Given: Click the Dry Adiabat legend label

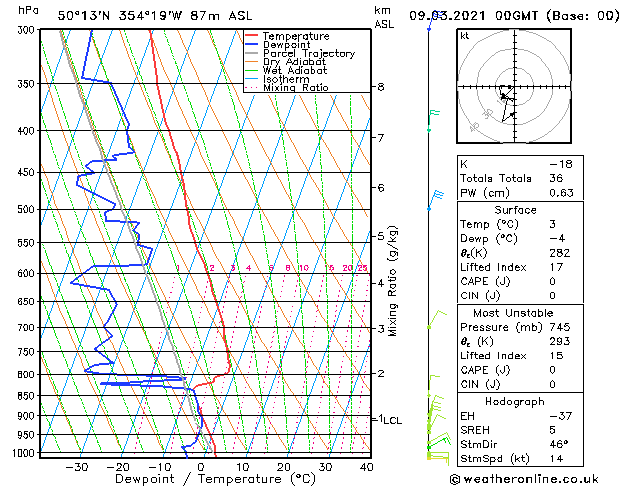Looking at the screenshot, I should point(294,62).
